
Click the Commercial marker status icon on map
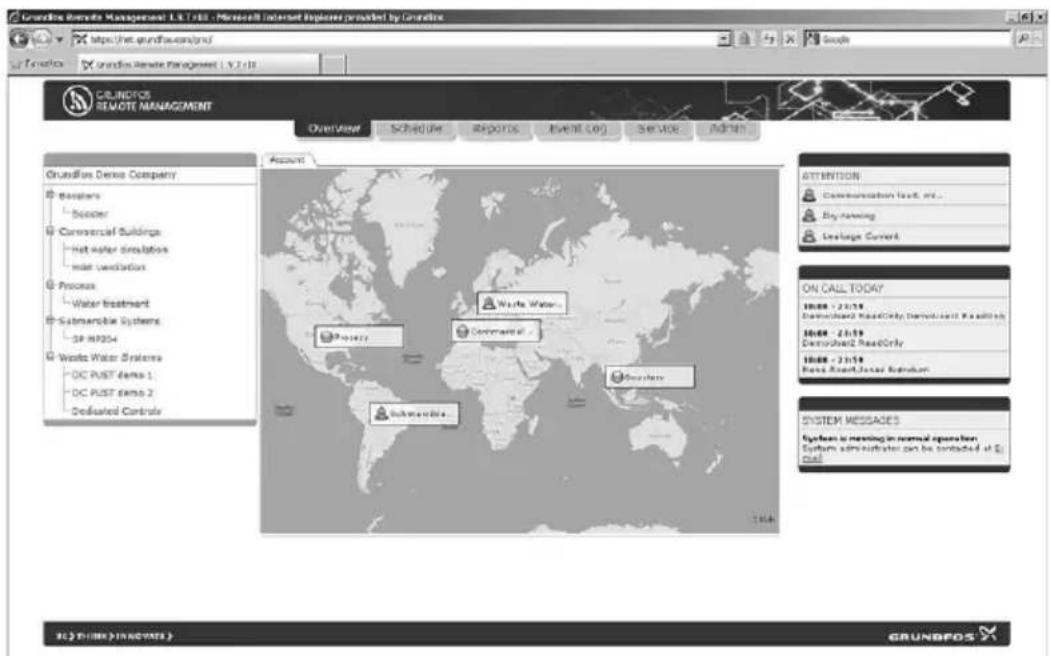462,332
